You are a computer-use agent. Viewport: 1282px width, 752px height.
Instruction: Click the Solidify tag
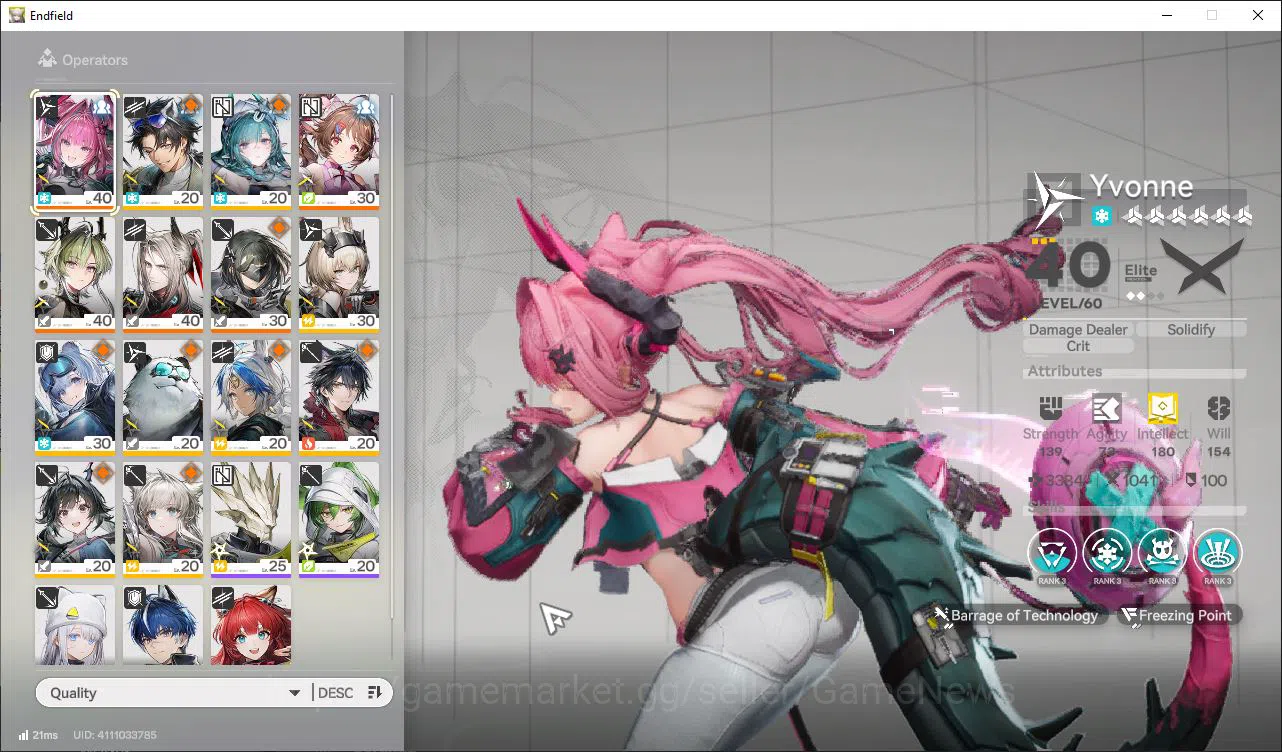pos(1190,329)
